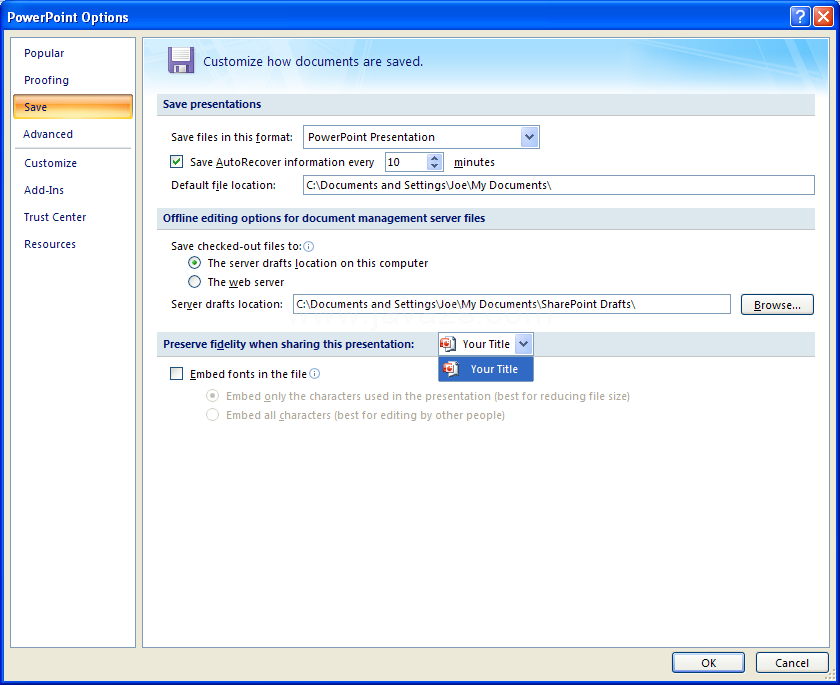This screenshot has width=840, height=685.
Task: Click the Help question mark icon
Action: tap(799, 17)
